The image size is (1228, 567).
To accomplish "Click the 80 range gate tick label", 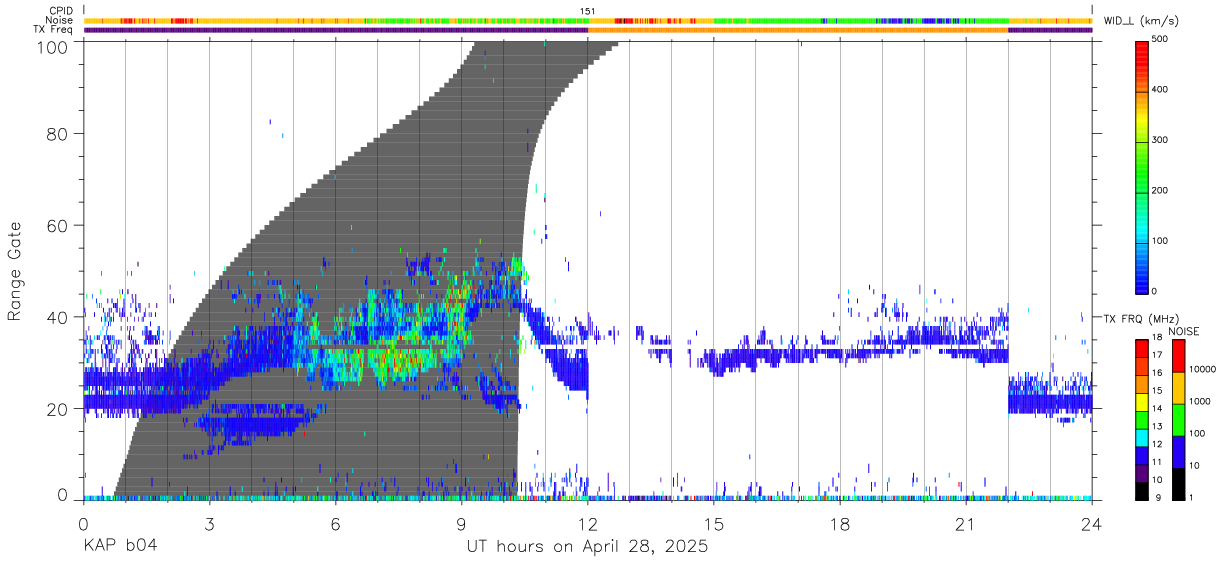I will (57, 133).
